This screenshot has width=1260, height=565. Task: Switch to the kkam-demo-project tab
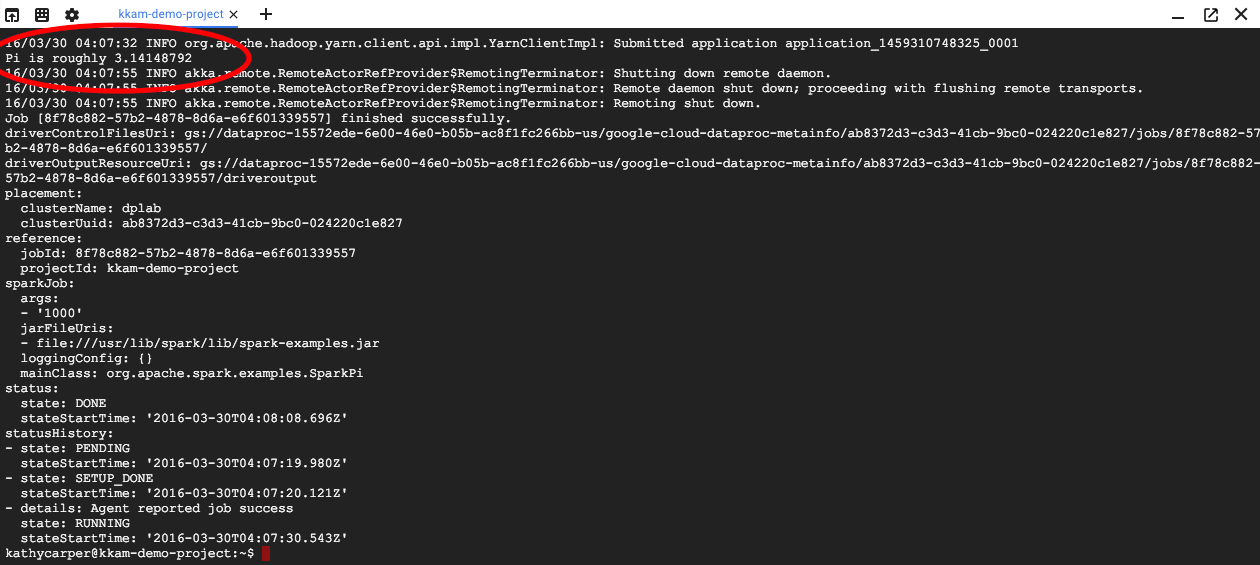(170, 14)
